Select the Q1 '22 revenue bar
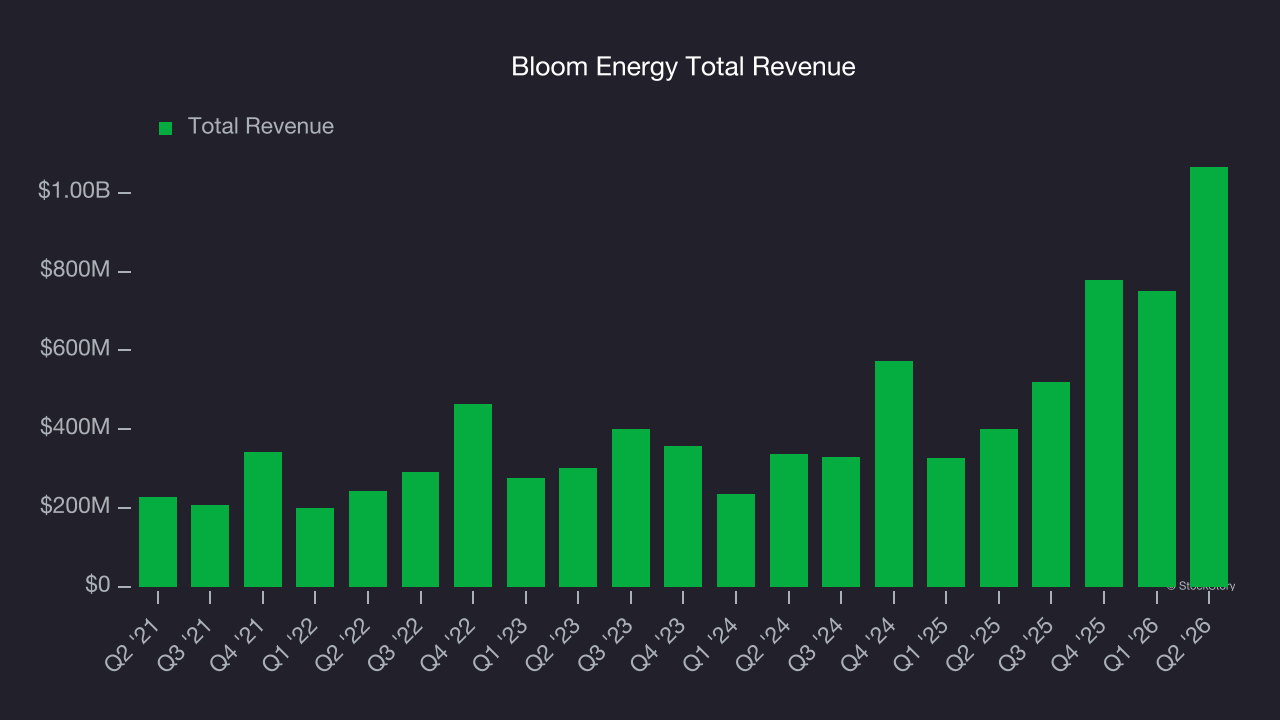Screen dimensions: 1280x720 [x=315, y=547]
